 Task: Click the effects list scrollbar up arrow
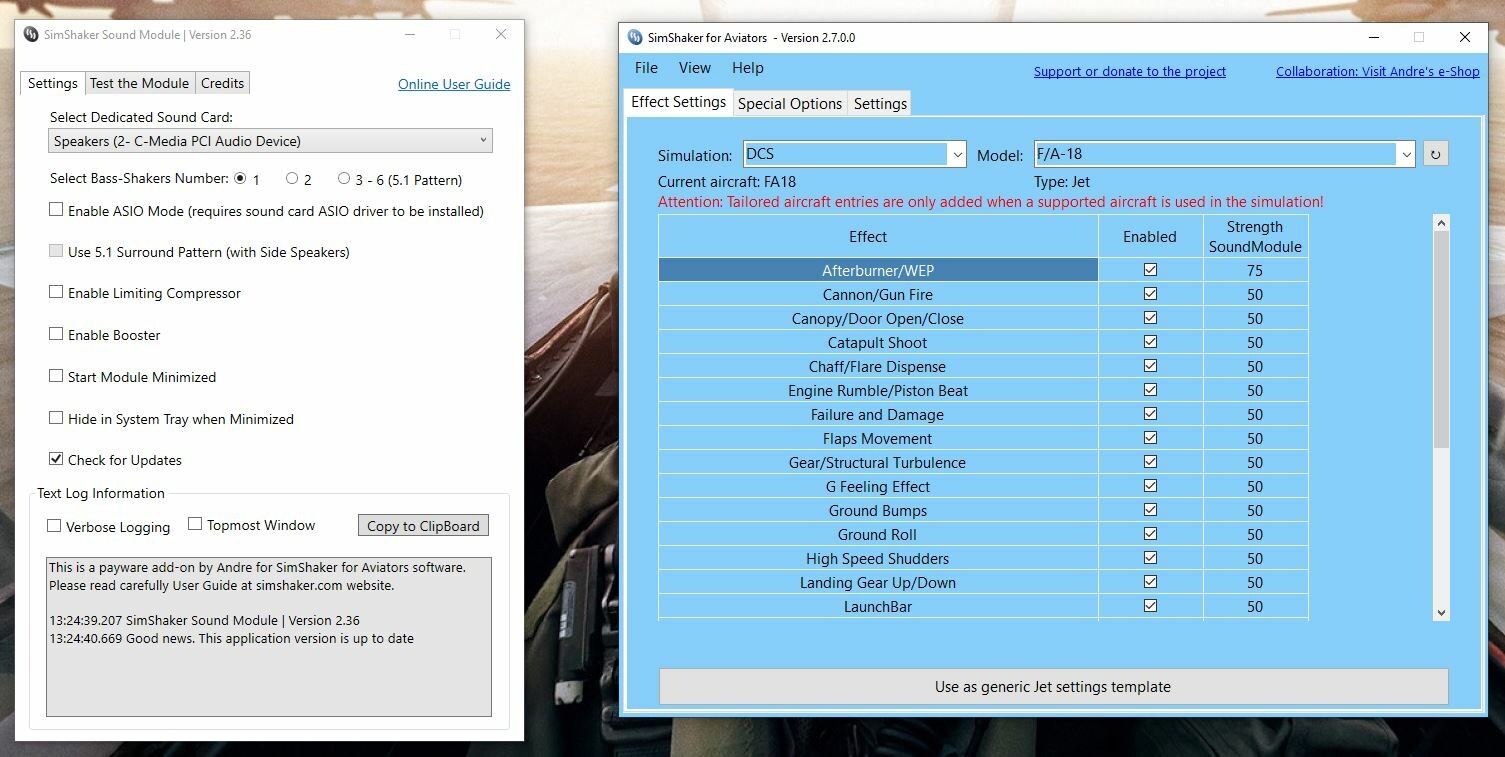pyautogui.click(x=1441, y=223)
